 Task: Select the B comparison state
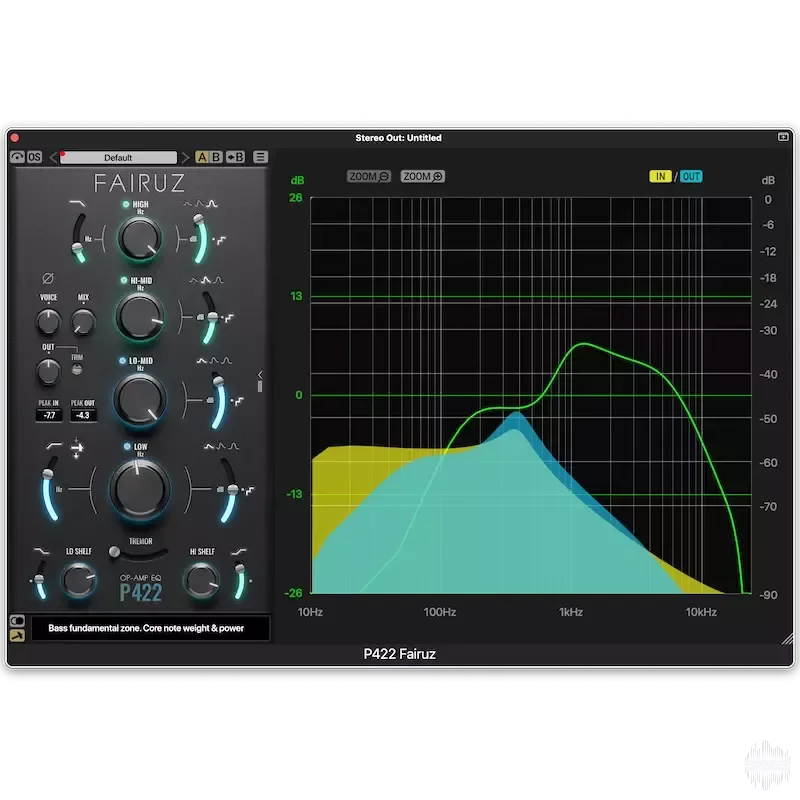tap(216, 157)
